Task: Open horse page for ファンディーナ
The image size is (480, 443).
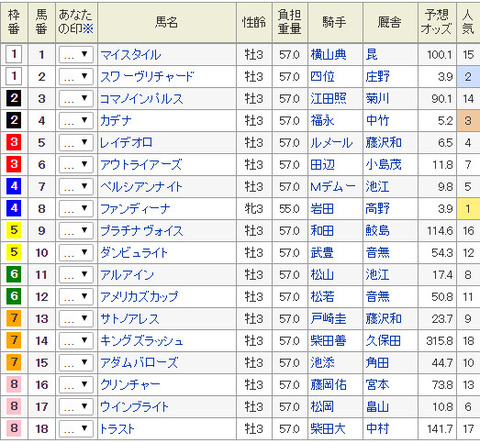Action: click(x=135, y=209)
